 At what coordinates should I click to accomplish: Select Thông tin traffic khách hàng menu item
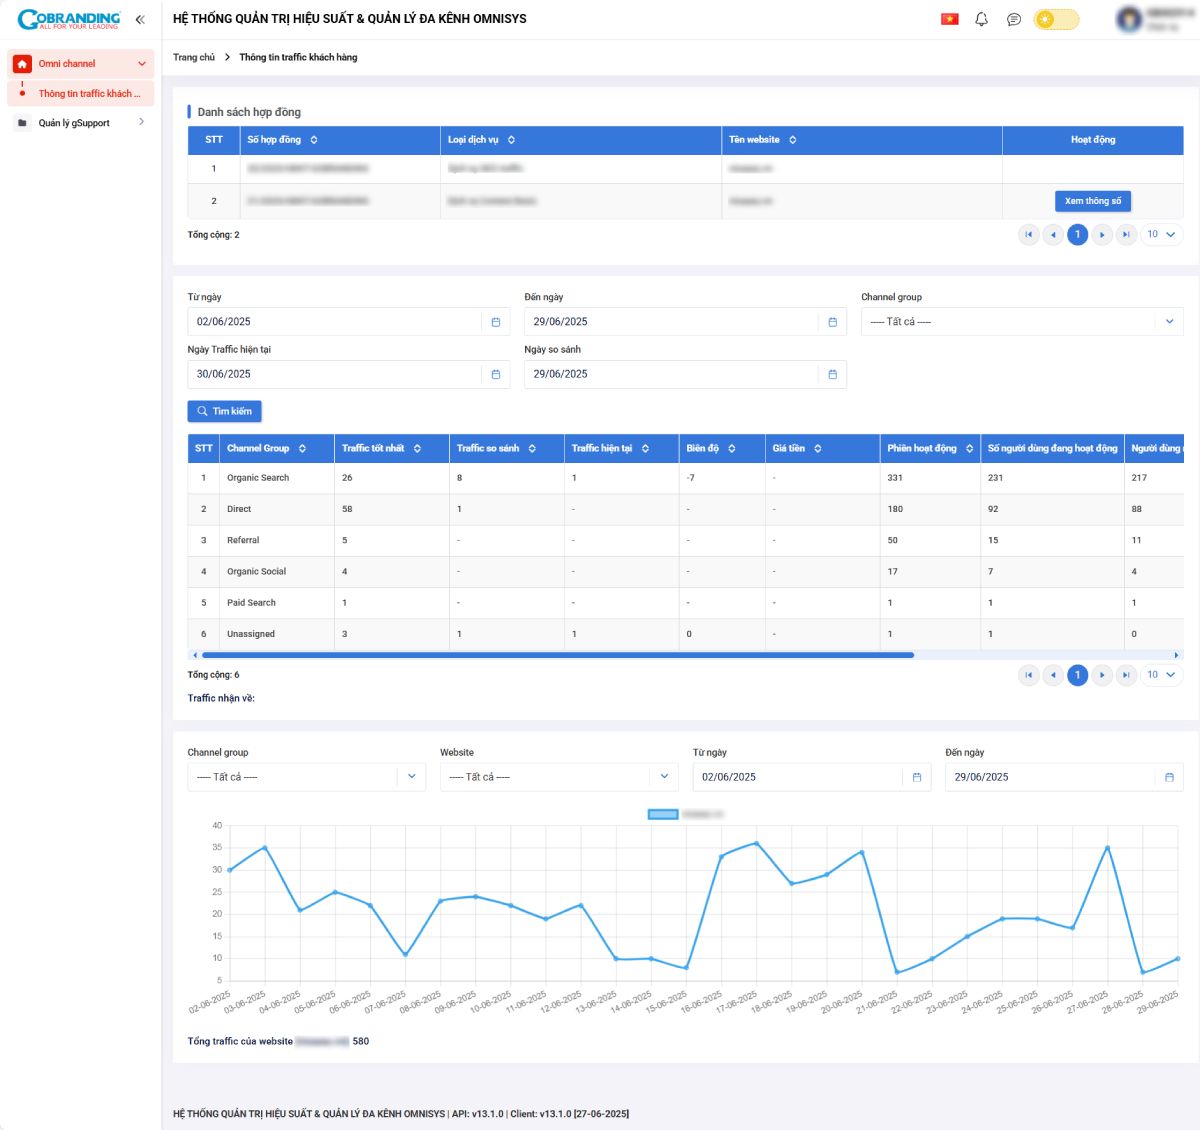click(x=89, y=94)
